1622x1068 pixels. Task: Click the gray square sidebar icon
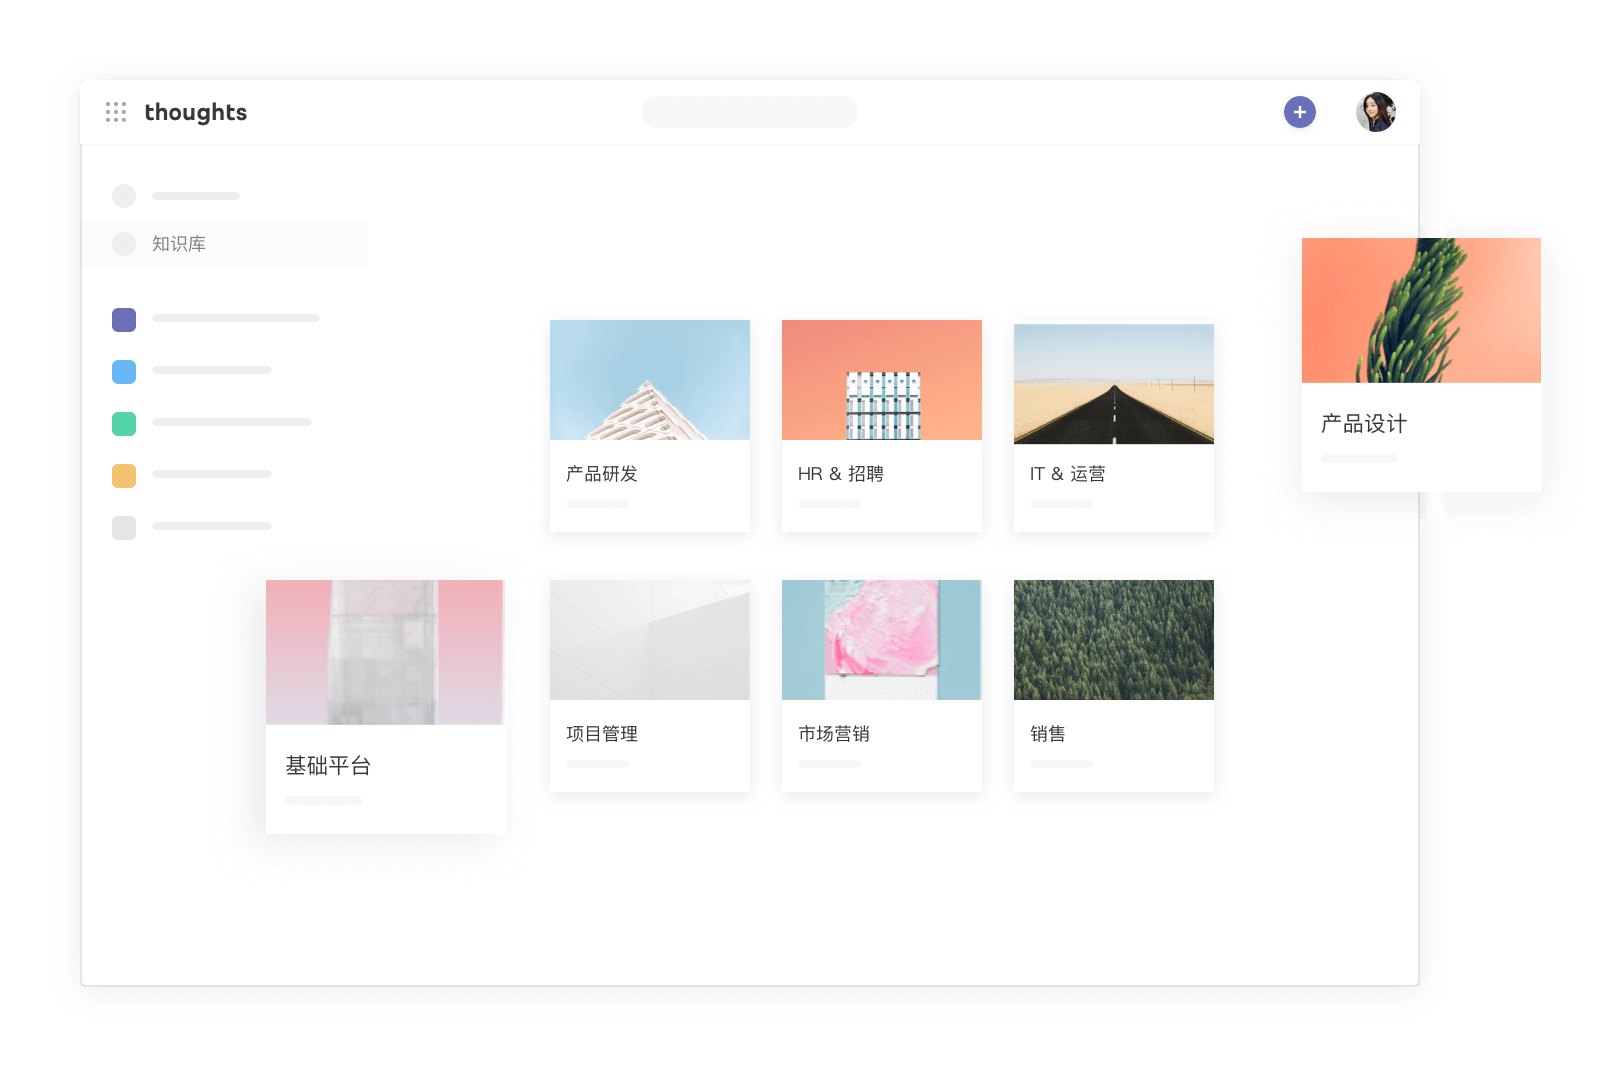pos(124,528)
